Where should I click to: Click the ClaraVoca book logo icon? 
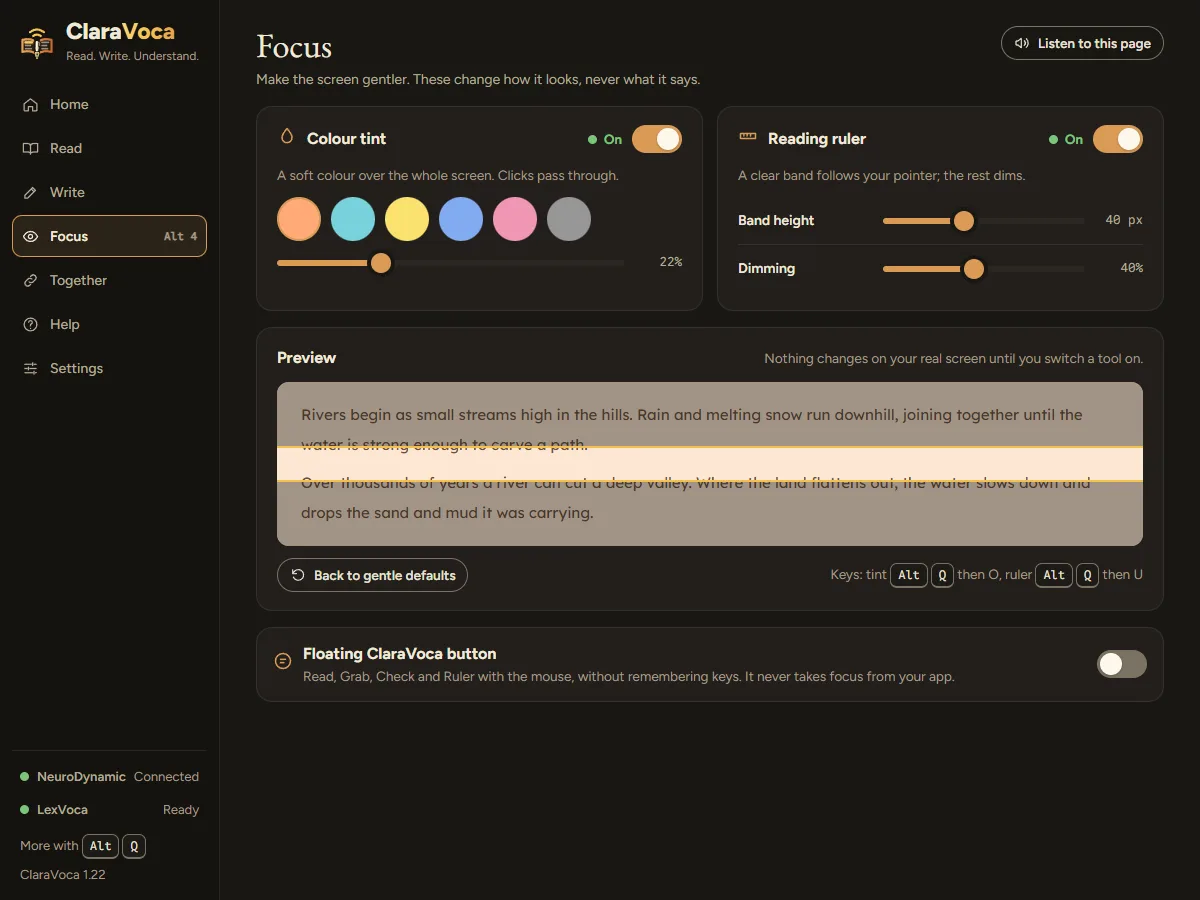pyautogui.click(x=37, y=43)
